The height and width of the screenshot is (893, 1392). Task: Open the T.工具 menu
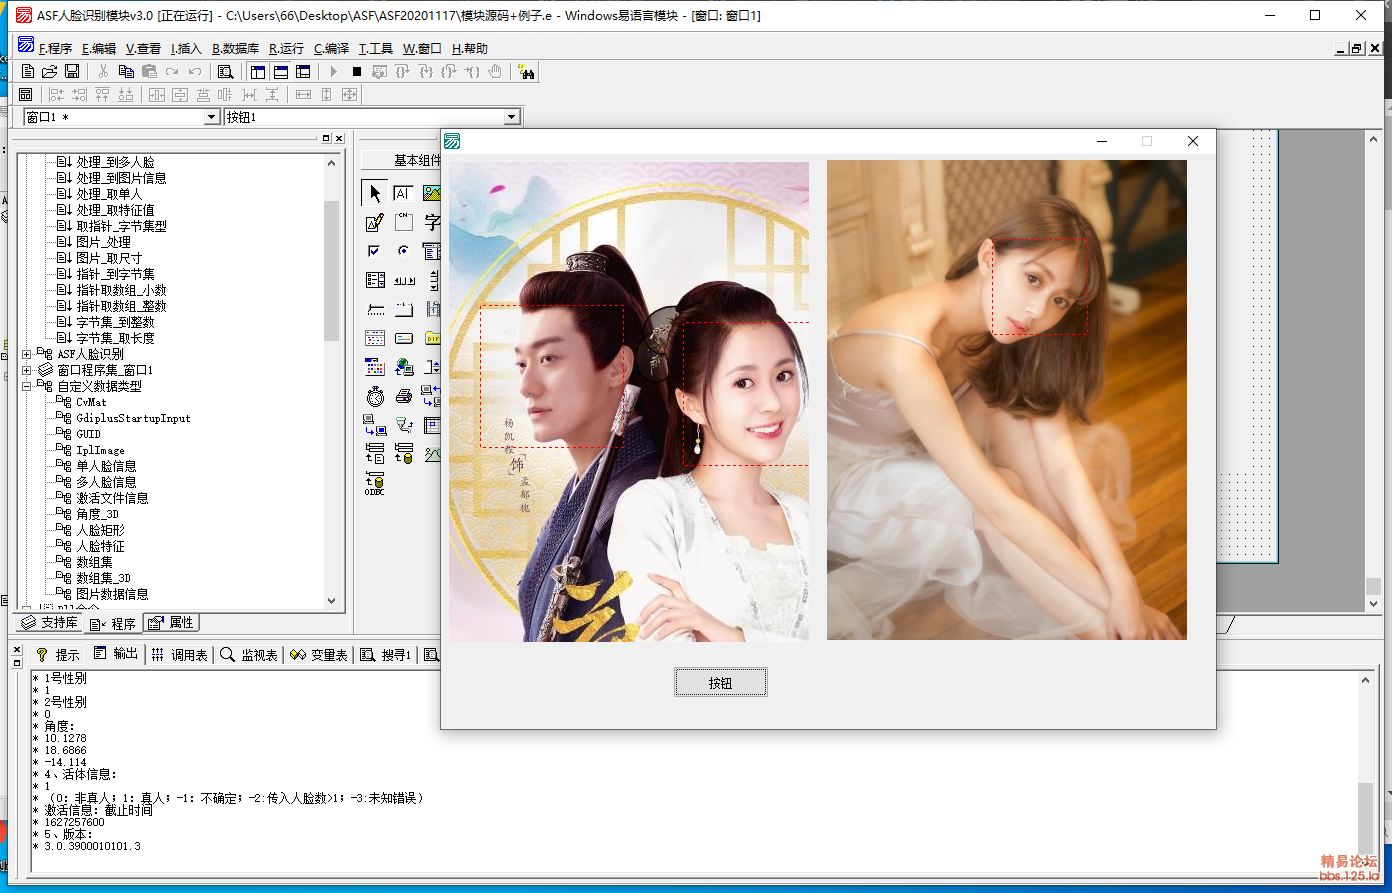click(x=375, y=48)
